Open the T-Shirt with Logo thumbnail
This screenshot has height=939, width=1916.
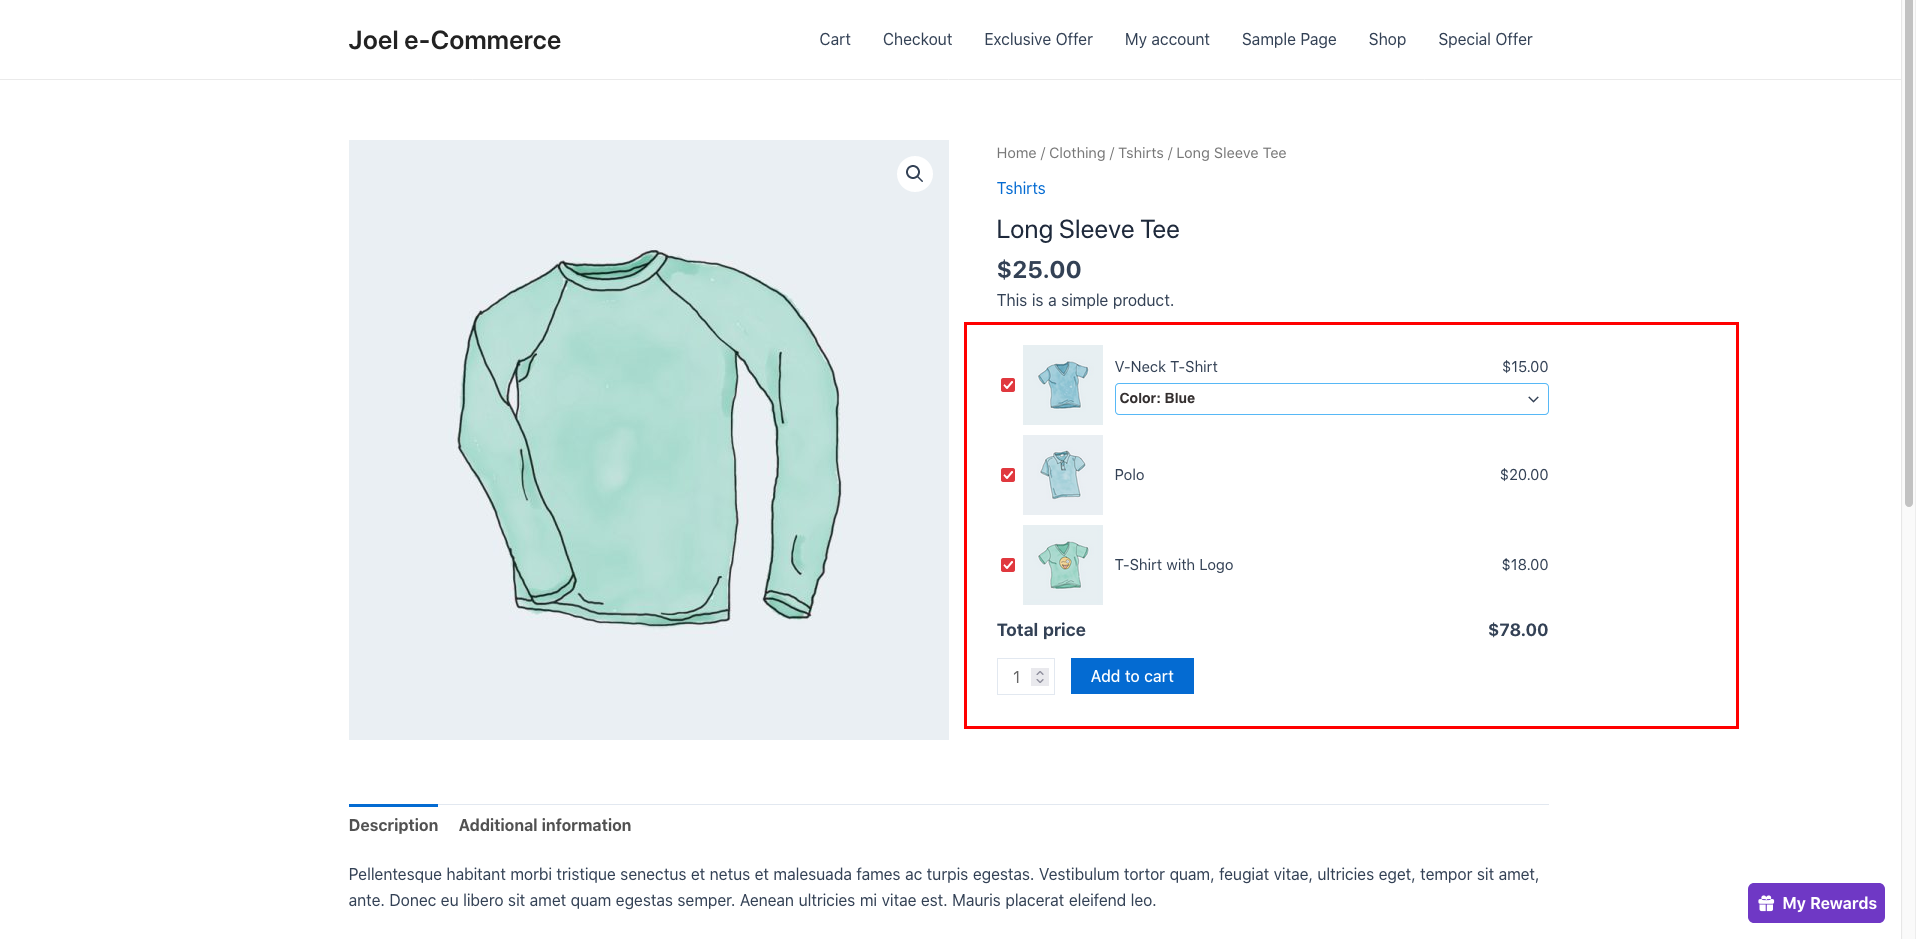tap(1062, 565)
